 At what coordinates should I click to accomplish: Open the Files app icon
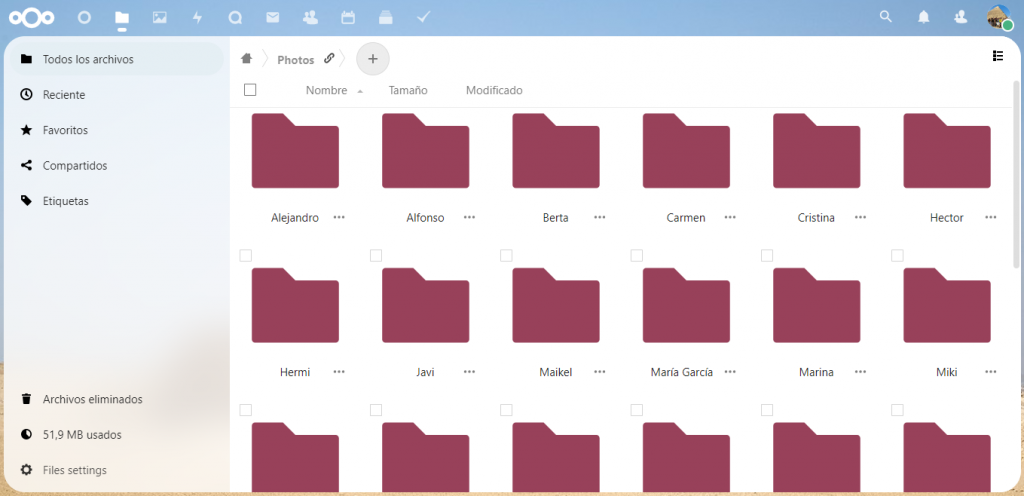point(121,18)
